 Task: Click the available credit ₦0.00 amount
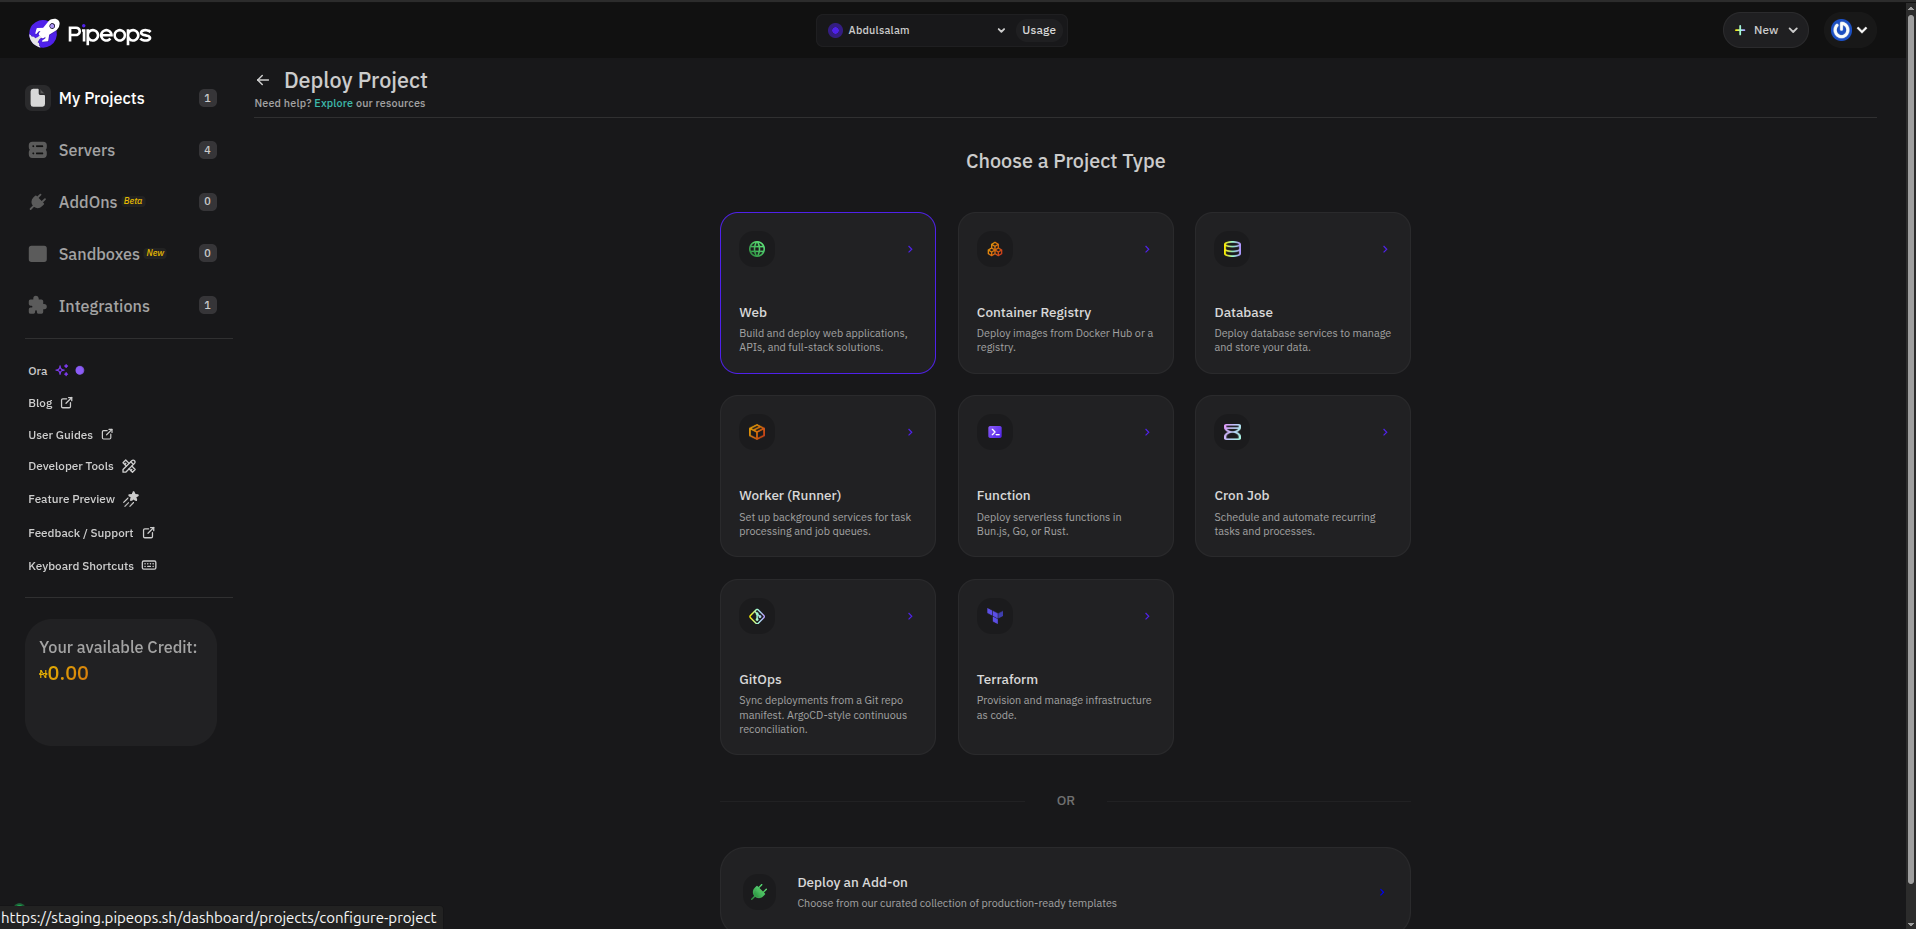[x=64, y=673]
